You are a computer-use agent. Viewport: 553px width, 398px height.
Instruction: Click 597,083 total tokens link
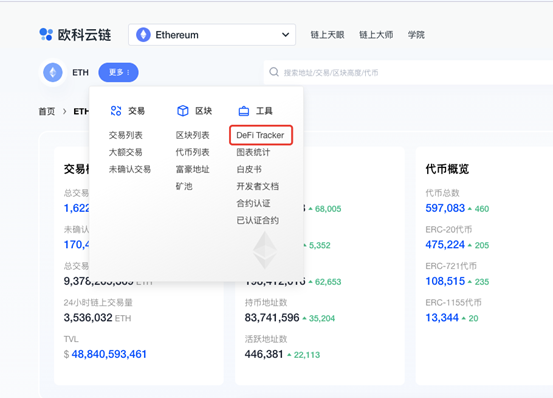(x=445, y=208)
